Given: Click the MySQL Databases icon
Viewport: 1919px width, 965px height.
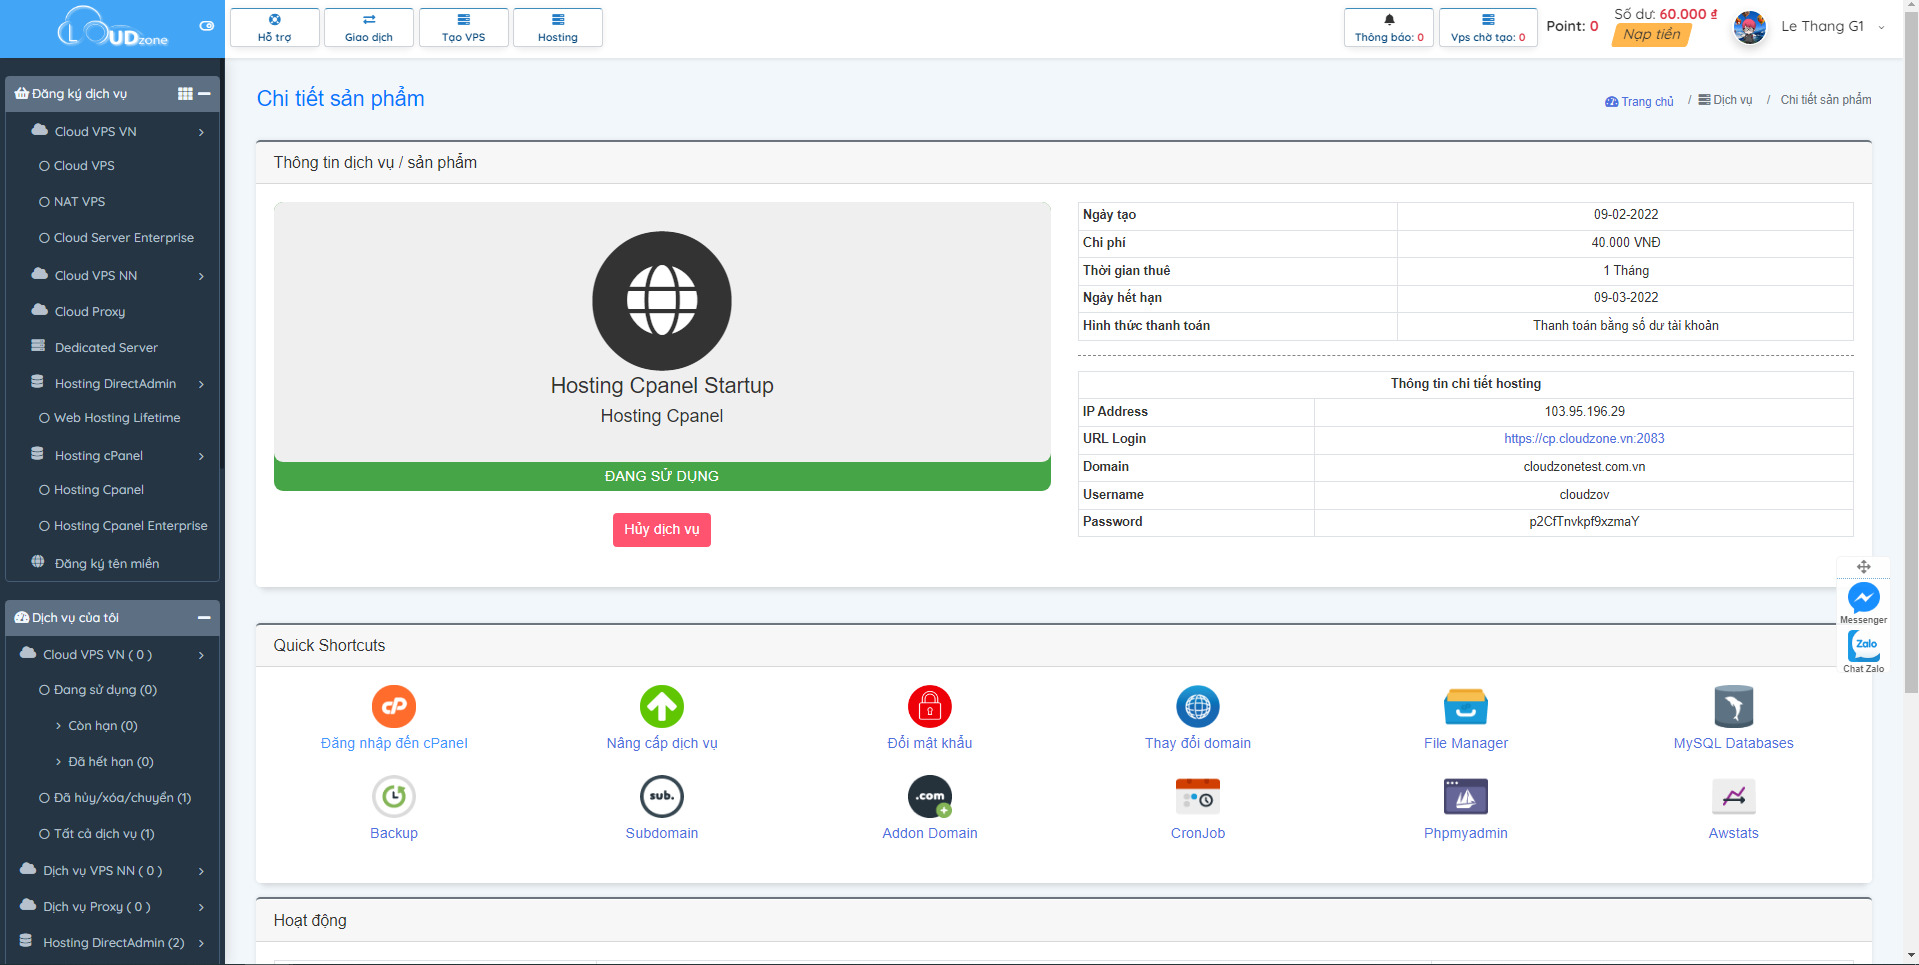Looking at the screenshot, I should (1732, 707).
